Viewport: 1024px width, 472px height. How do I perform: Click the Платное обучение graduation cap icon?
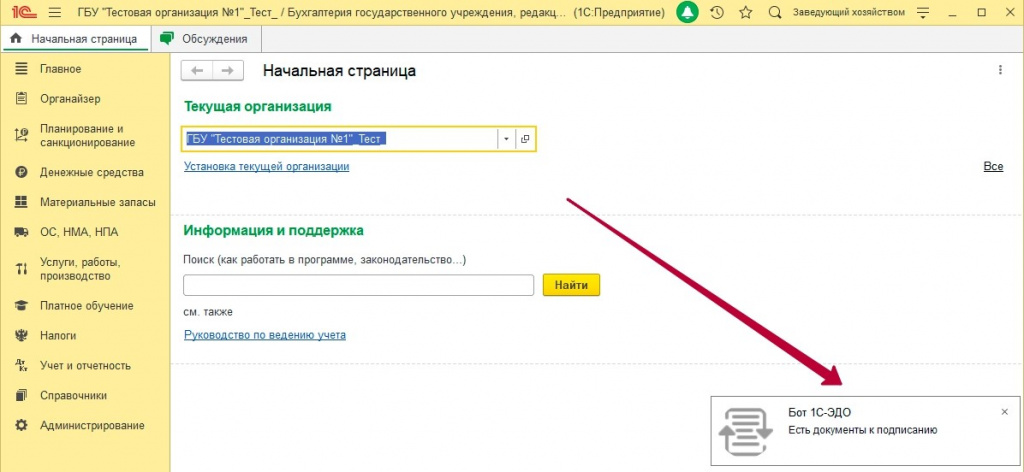tap(22, 306)
